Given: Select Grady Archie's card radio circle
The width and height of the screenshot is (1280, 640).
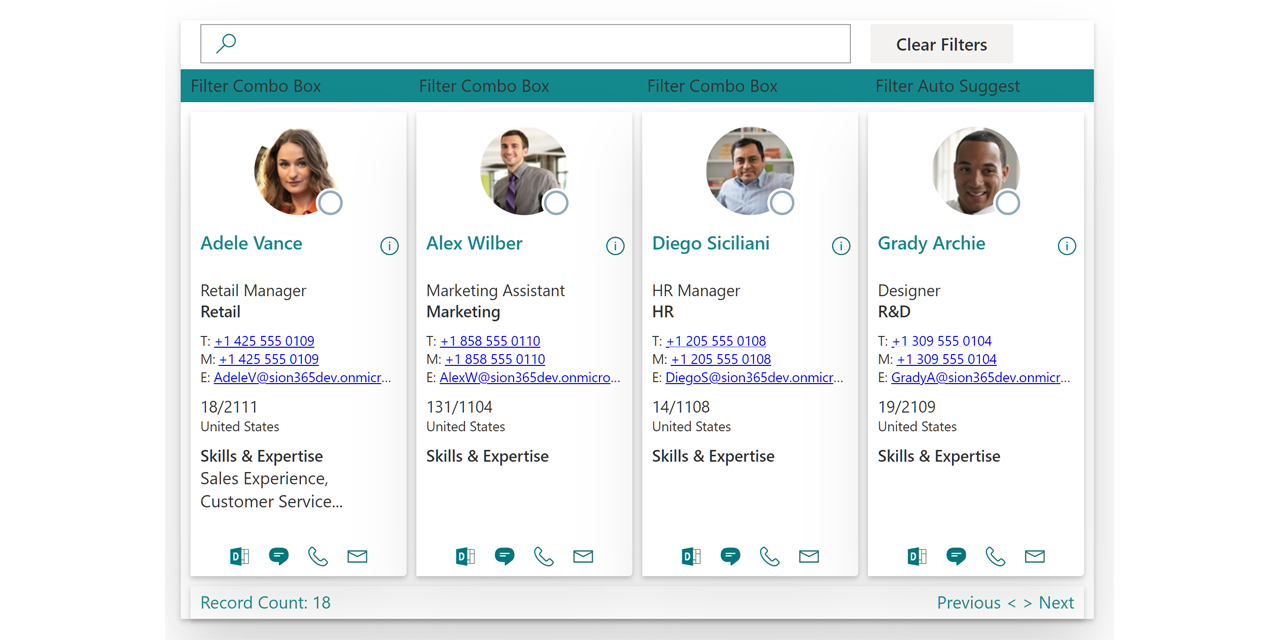Looking at the screenshot, I should [1008, 203].
